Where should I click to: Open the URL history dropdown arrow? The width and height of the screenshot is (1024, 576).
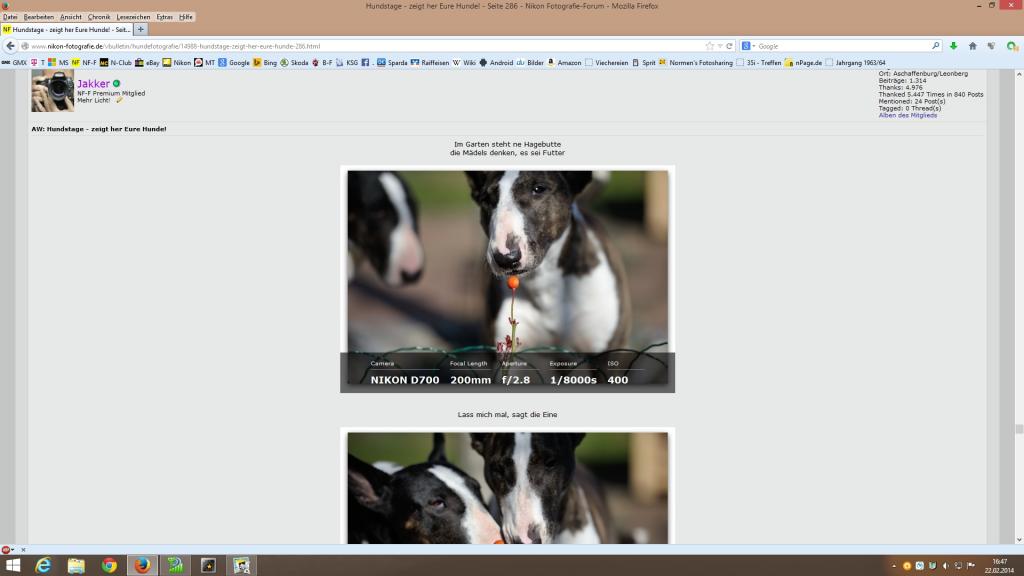click(720, 46)
